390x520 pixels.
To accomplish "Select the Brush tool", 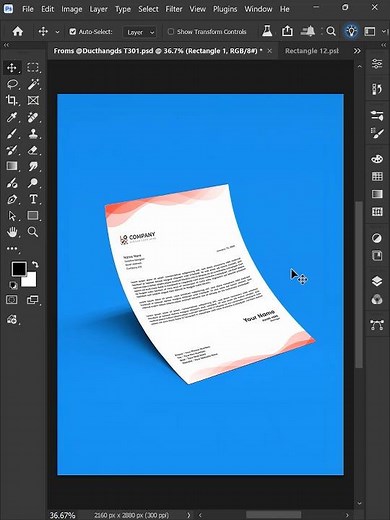I will 12,134.
